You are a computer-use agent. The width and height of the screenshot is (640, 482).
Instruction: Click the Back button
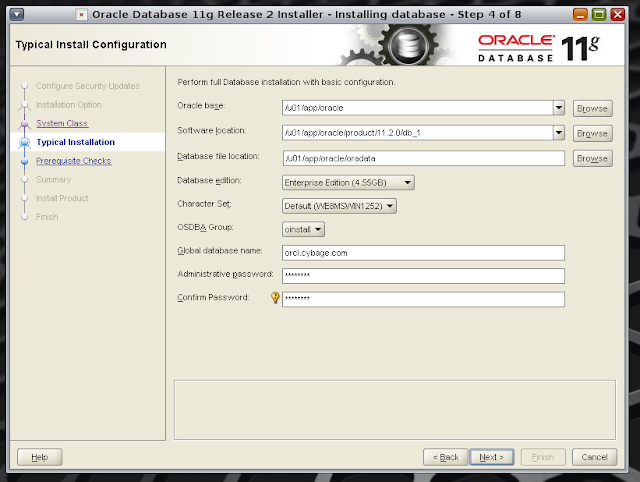point(446,457)
